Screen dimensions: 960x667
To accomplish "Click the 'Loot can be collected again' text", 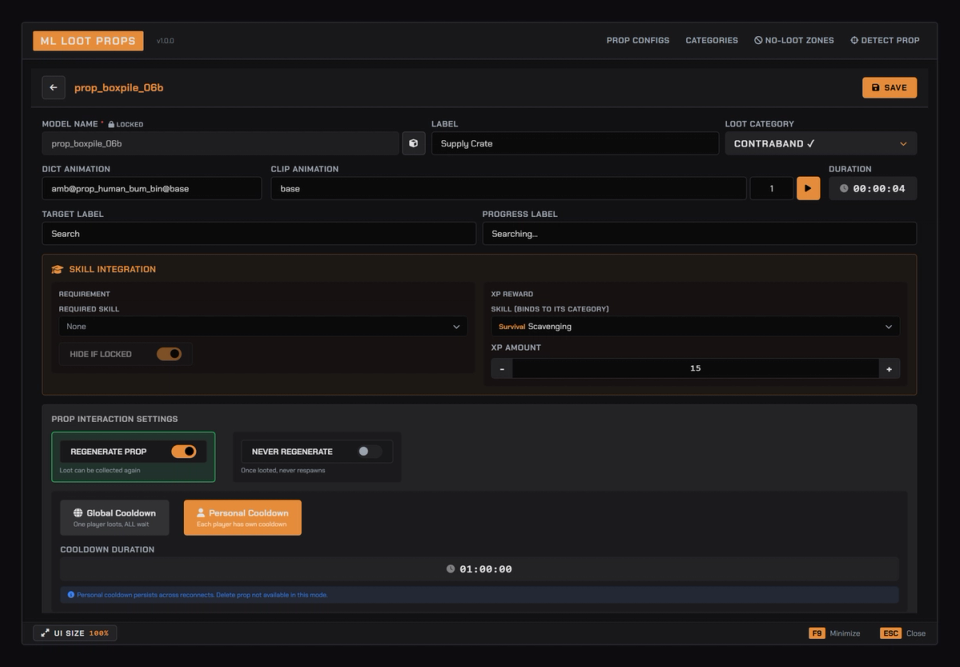I will tap(100, 470).
